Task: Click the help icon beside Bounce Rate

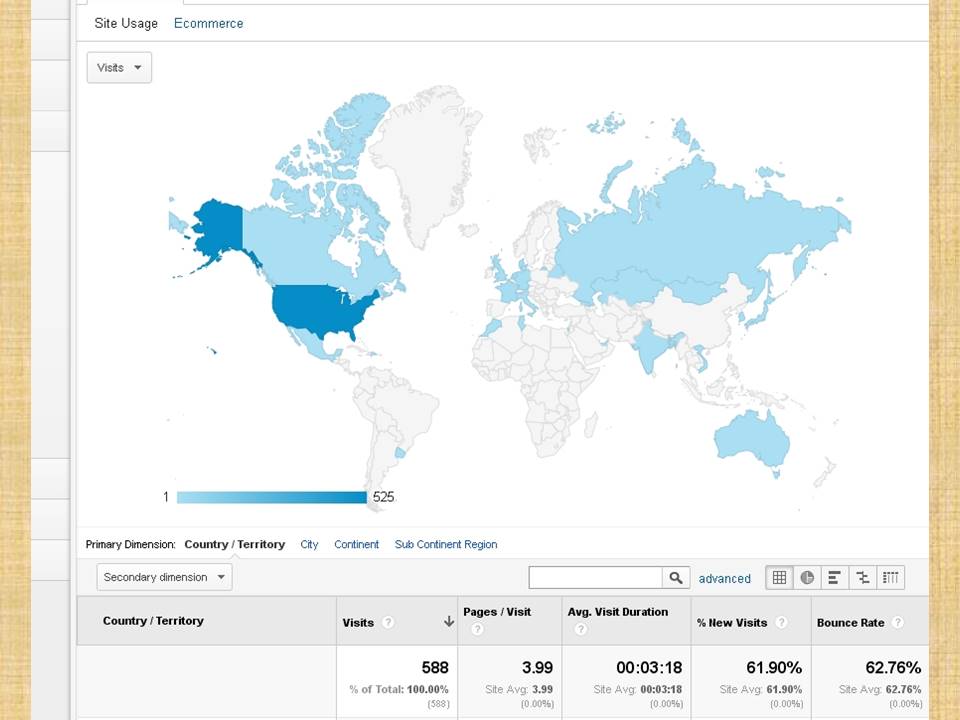Action: pyautogui.click(x=898, y=622)
